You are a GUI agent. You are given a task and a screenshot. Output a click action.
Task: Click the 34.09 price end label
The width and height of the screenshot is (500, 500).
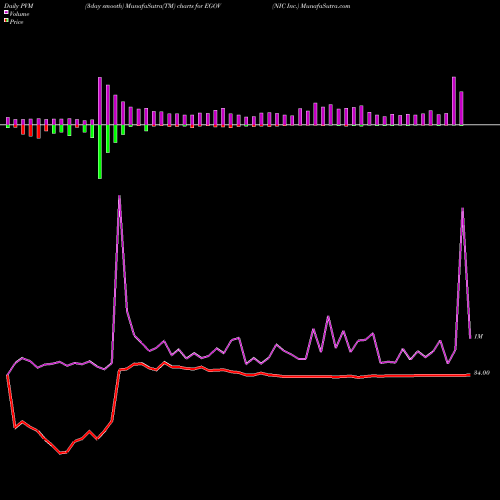(x=482, y=373)
